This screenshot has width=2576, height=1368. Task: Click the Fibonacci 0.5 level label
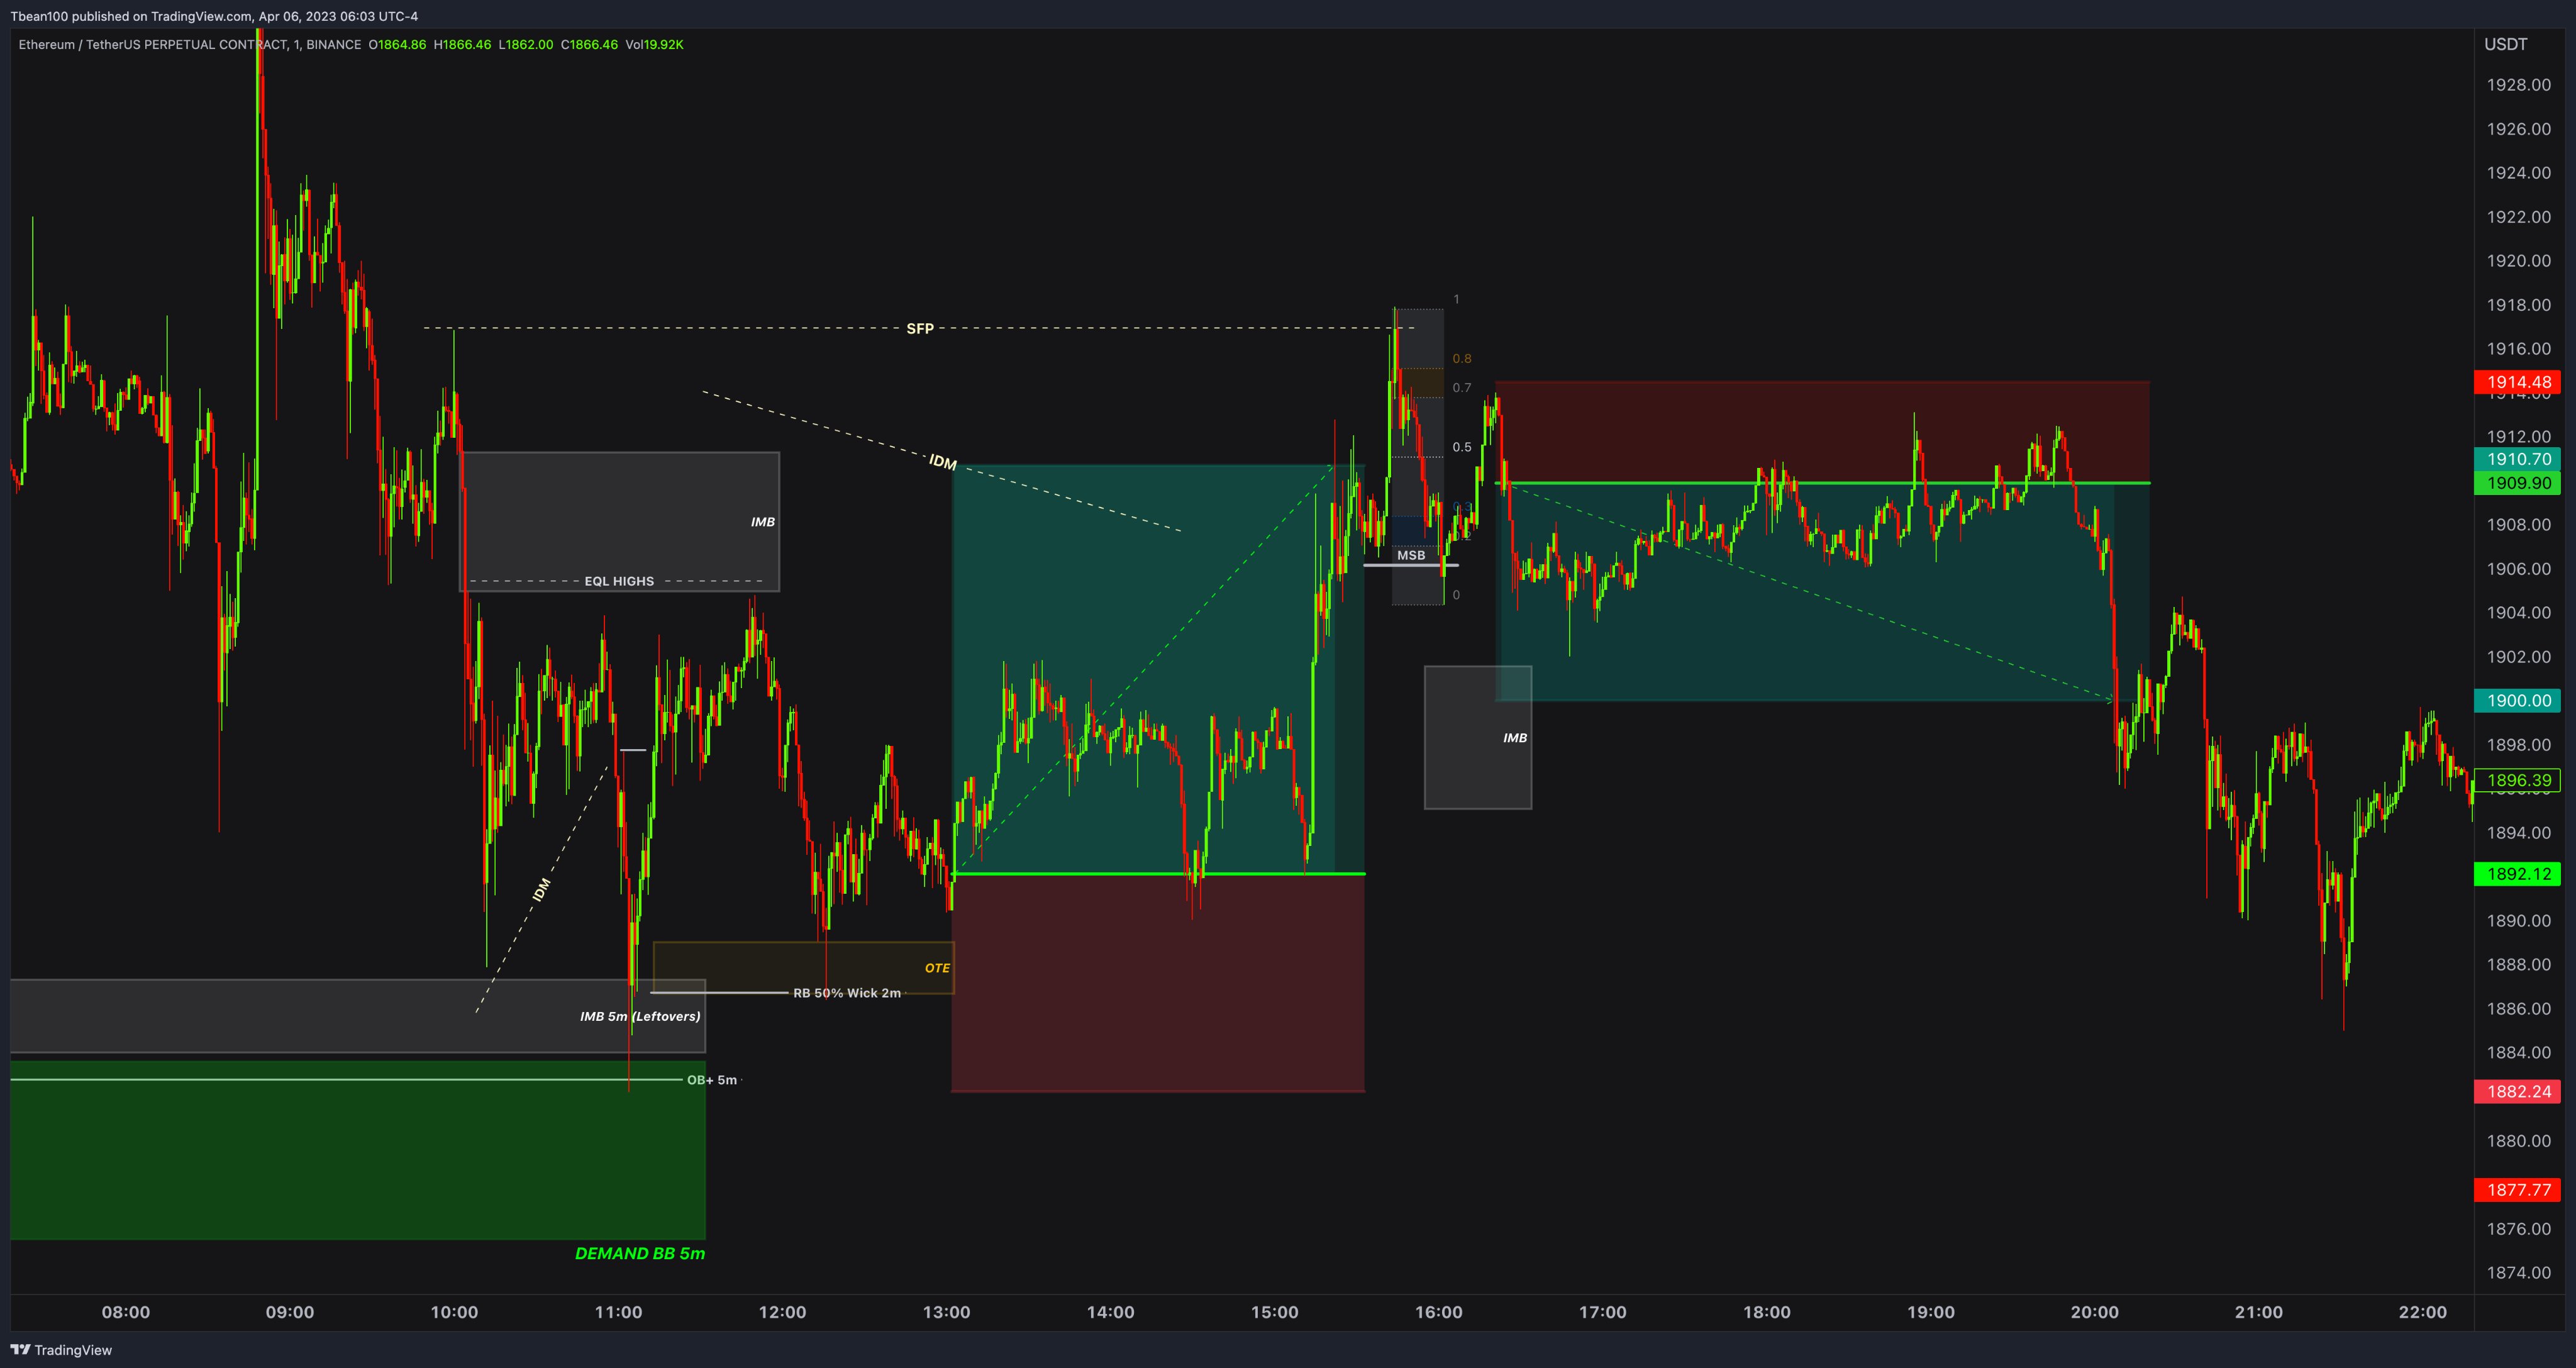[1462, 447]
